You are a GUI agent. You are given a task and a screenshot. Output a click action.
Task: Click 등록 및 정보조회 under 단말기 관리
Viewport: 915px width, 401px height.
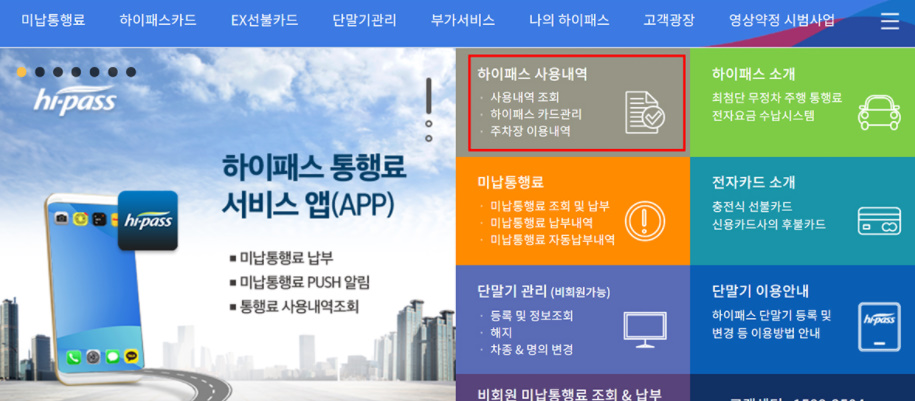(x=531, y=316)
